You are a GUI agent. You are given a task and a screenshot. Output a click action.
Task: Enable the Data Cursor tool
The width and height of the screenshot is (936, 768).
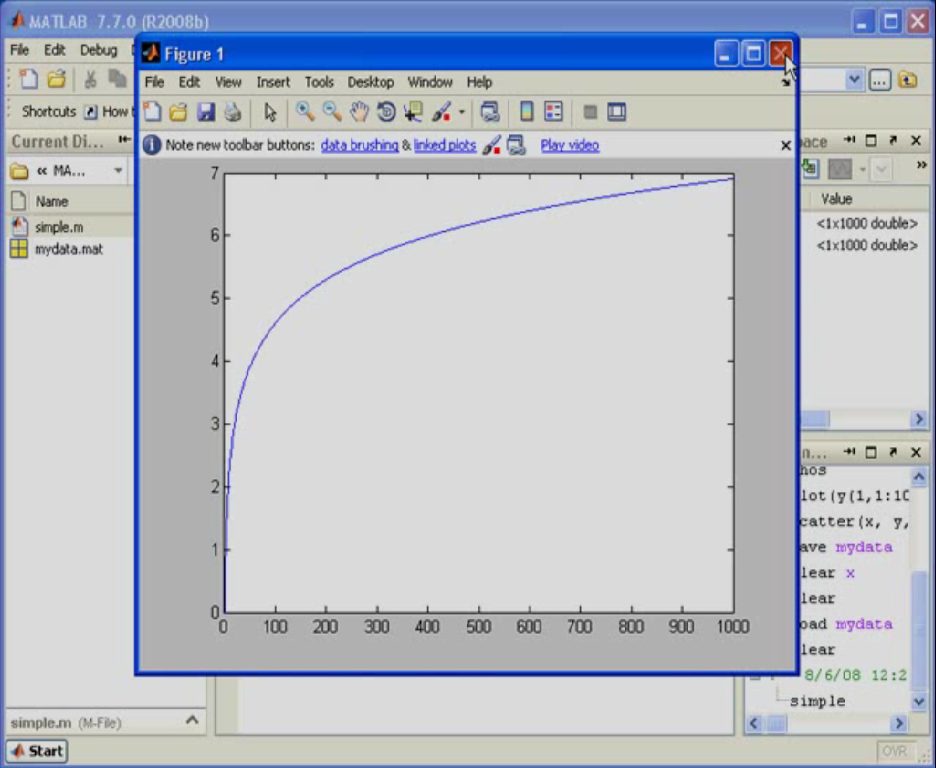(x=413, y=112)
